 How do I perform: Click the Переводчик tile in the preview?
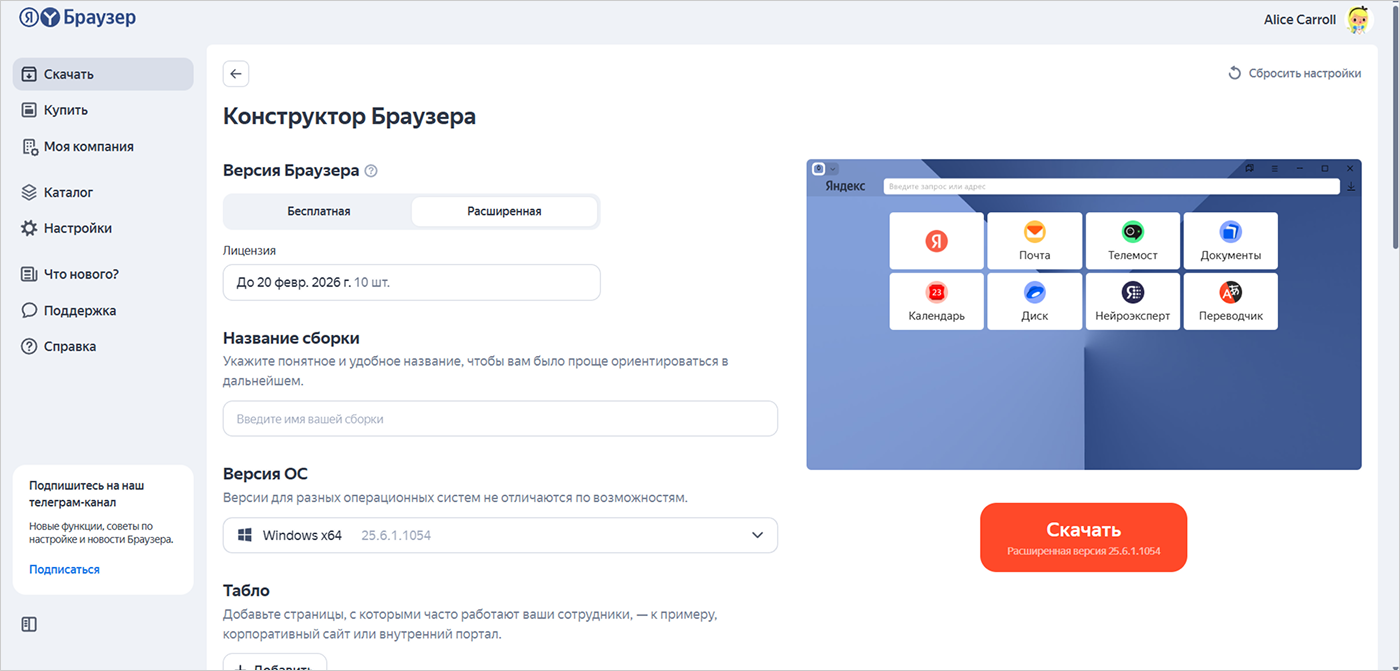1231,301
